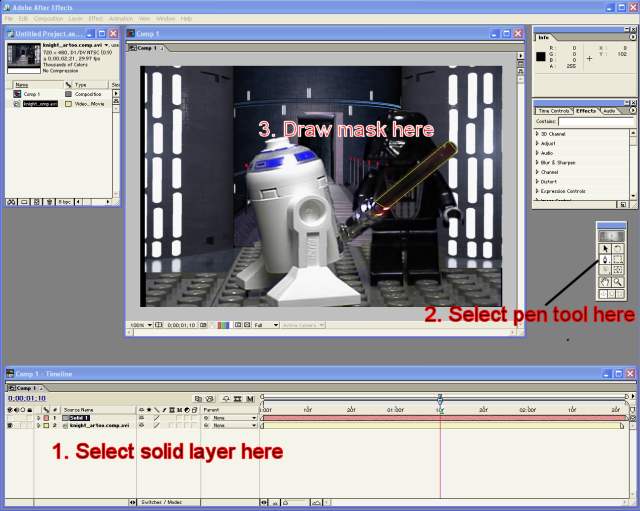The width and height of the screenshot is (640, 511).
Task: Toggle quality switch for knight_artoo.comp.avi layer
Action: (x=156, y=425)
